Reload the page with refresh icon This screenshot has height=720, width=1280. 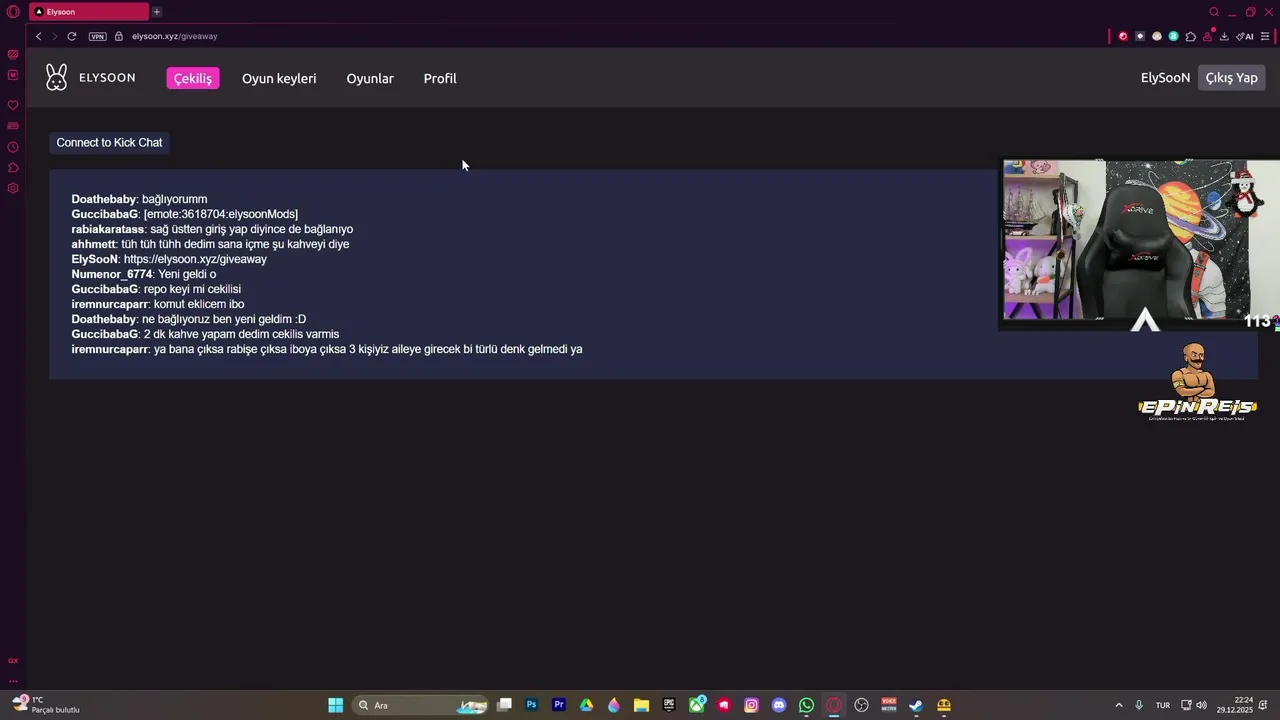pos(72,36)
